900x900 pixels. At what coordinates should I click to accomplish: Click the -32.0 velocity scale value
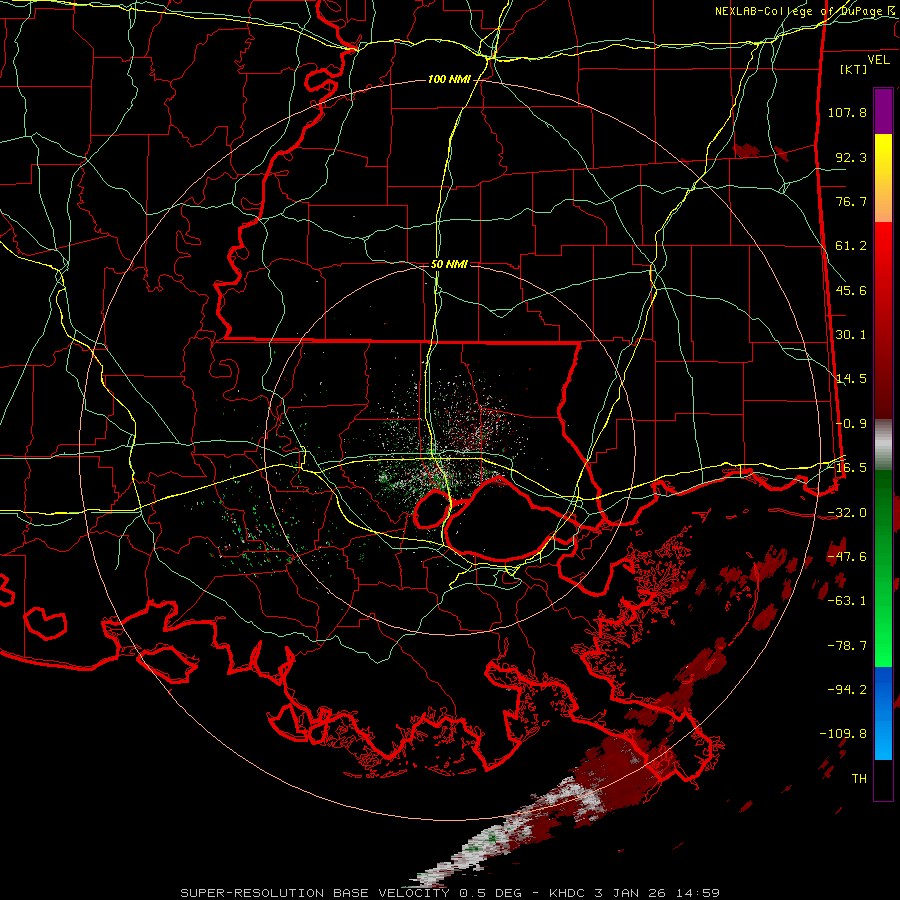(x=847, y=513)
